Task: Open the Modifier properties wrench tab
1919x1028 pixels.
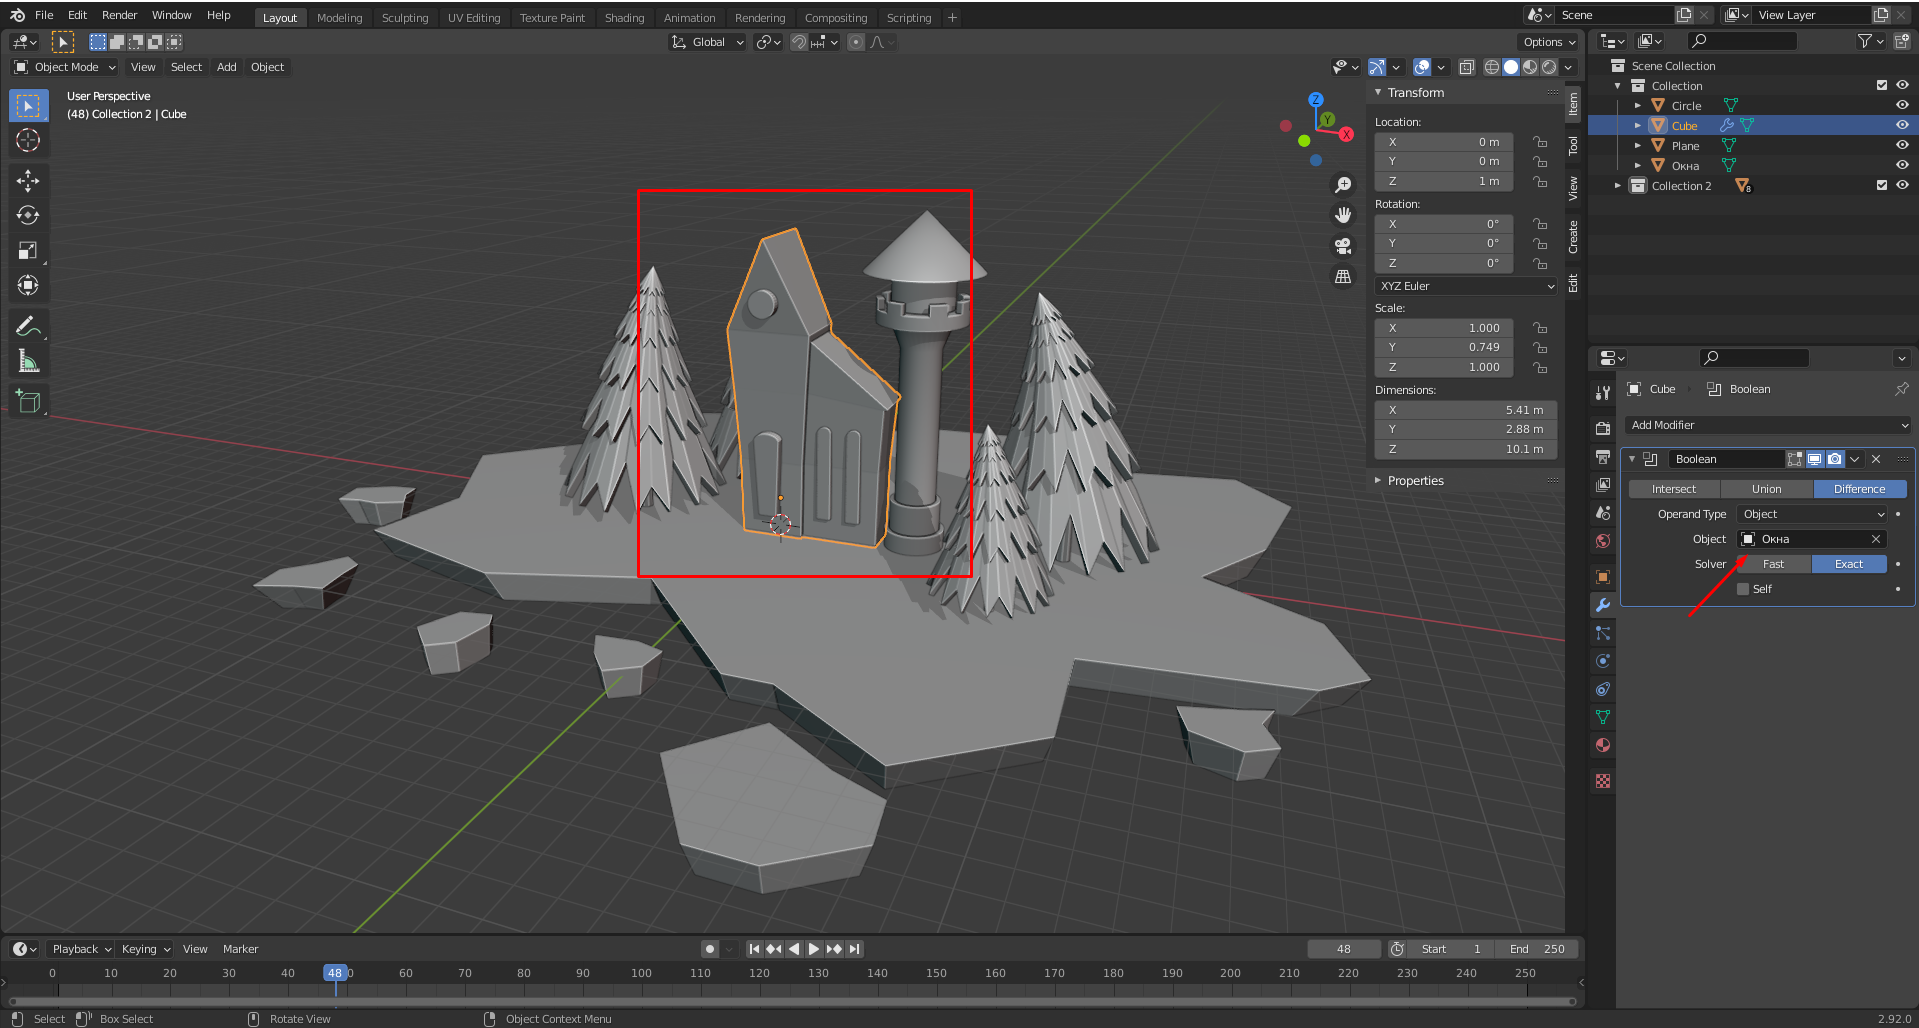Action: (x=1603, y=605)
